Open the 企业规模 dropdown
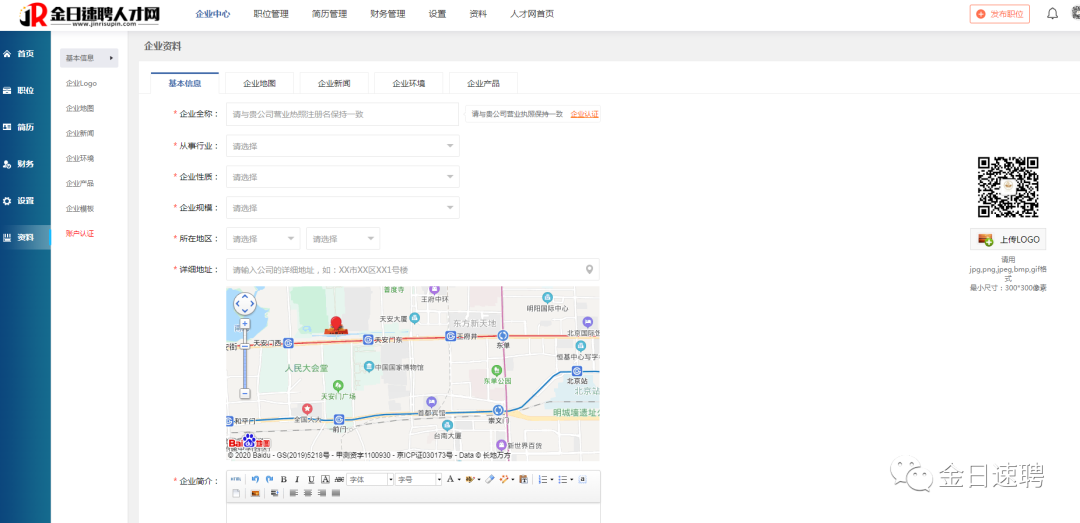This screenshot has width=1080, height=523. [342, 207]
